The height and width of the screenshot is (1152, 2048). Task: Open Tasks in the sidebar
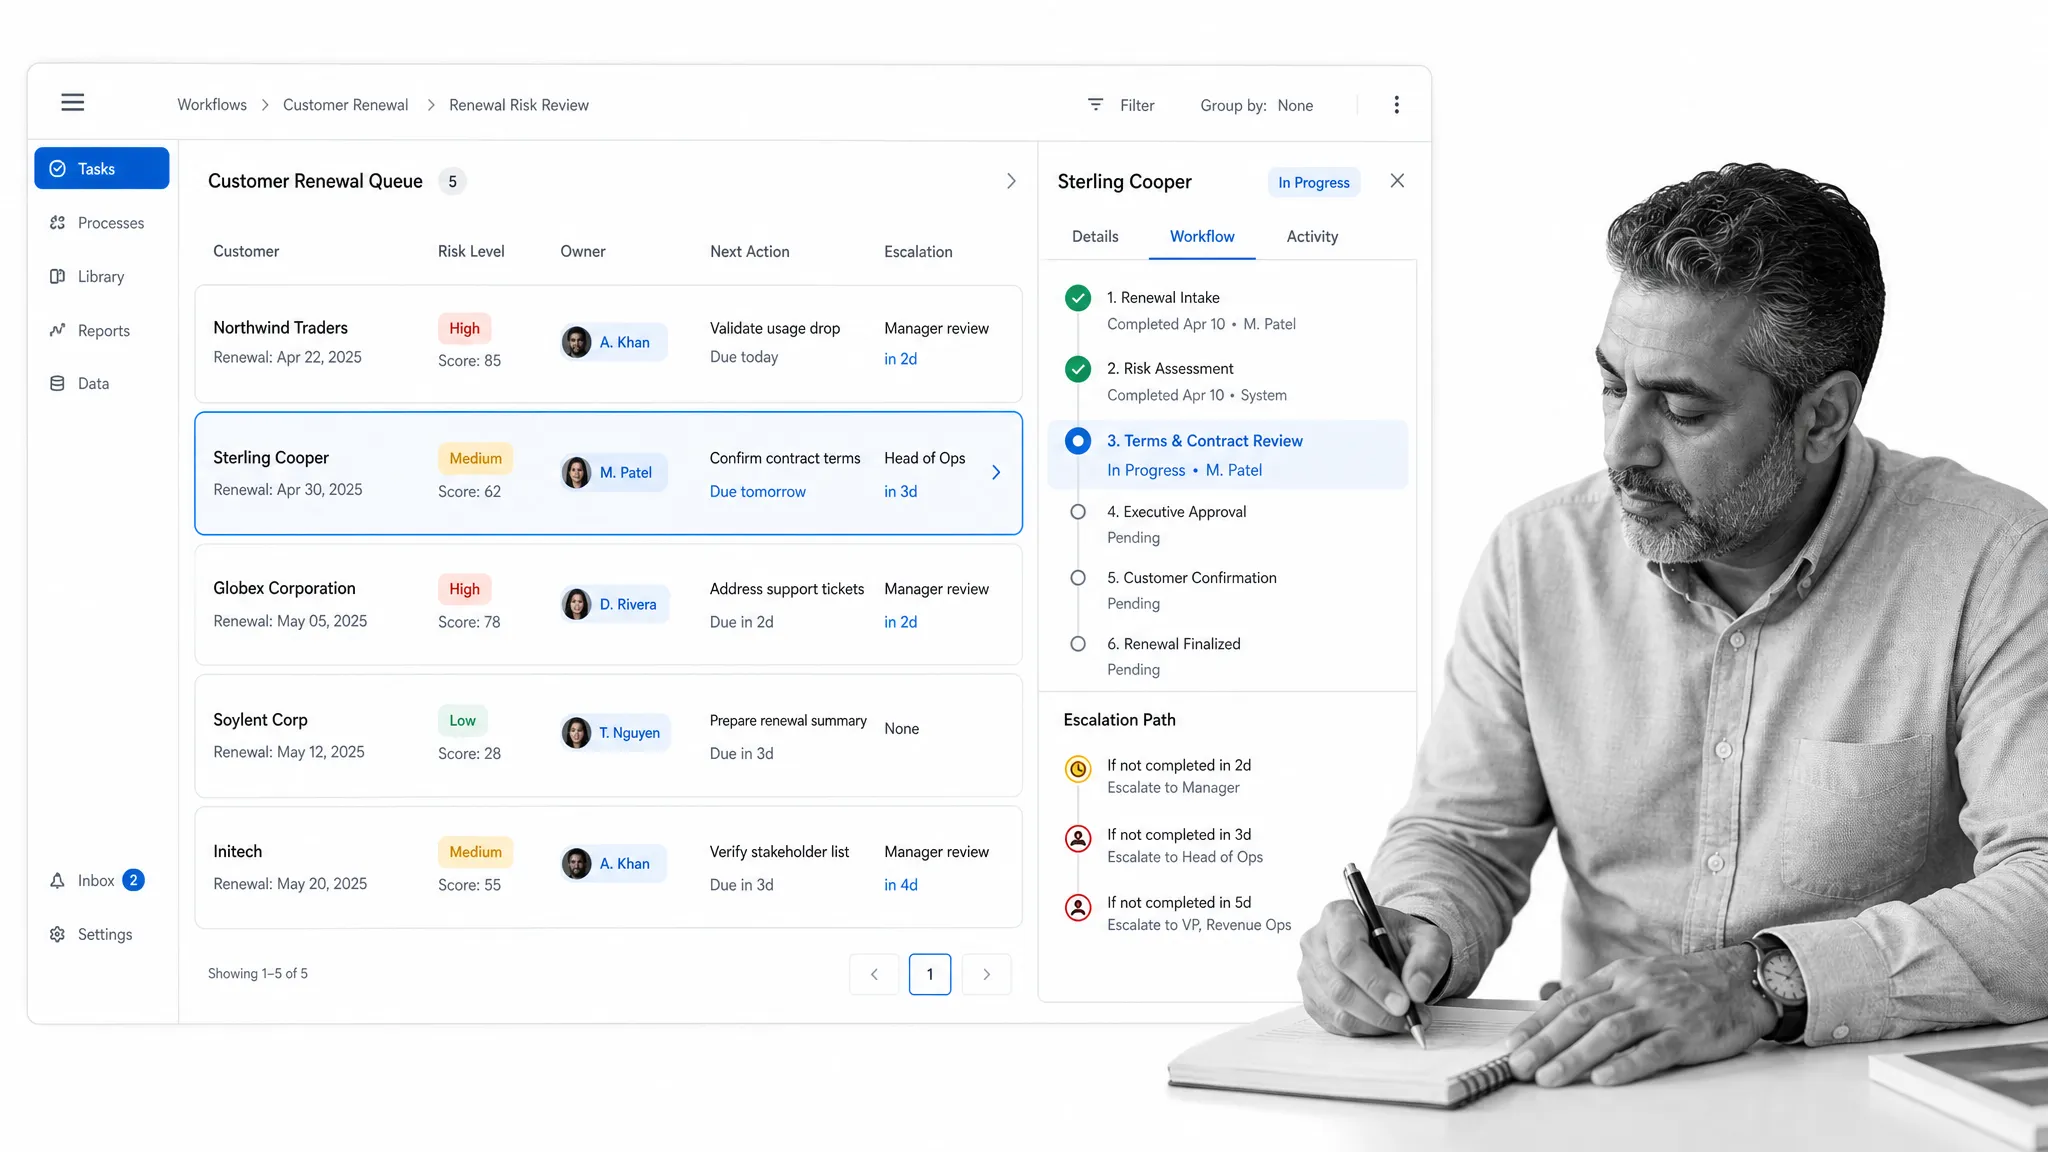pyautogui.click(x=102, y=168)
